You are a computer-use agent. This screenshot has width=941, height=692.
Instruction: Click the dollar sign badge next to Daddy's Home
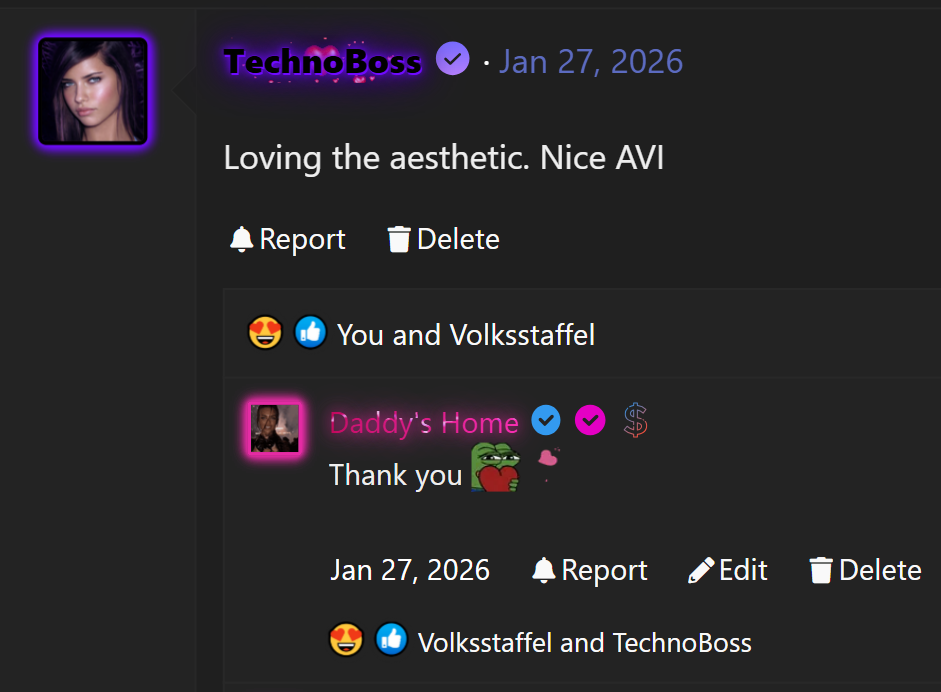pos(635,420)
